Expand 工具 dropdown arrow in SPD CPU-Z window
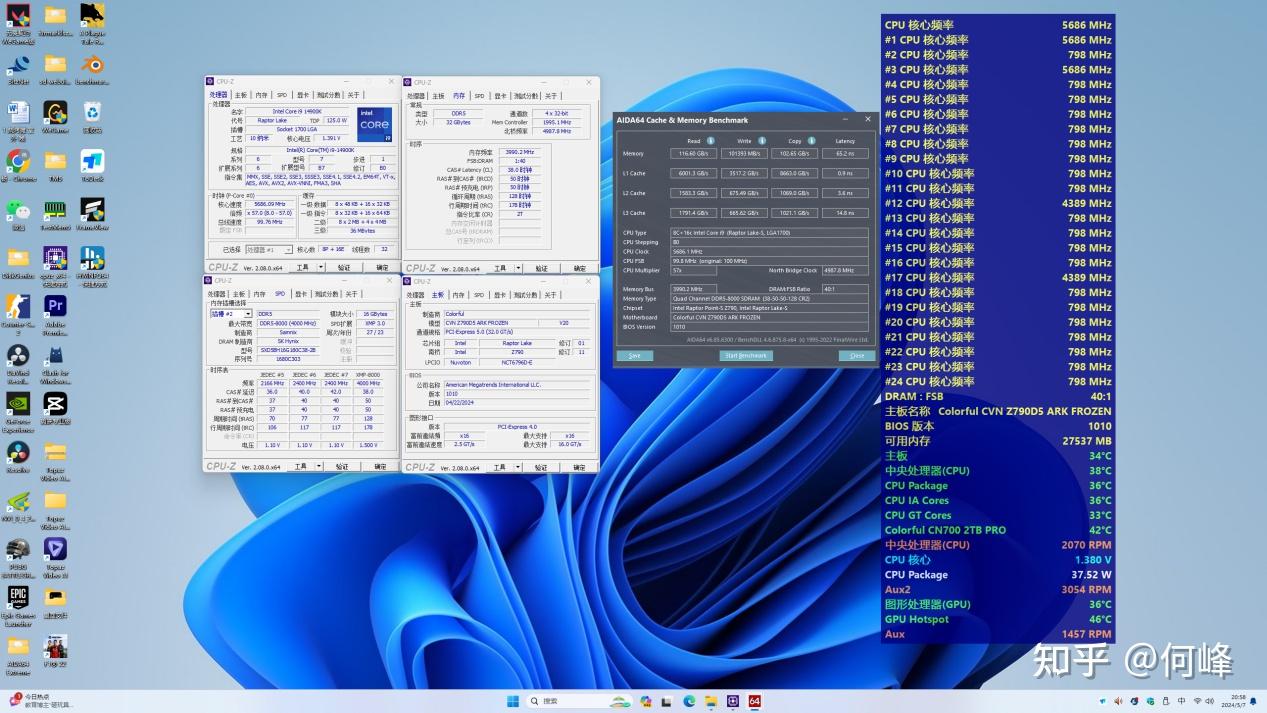This screenshot has width=1267, height=713. point(320,466)
